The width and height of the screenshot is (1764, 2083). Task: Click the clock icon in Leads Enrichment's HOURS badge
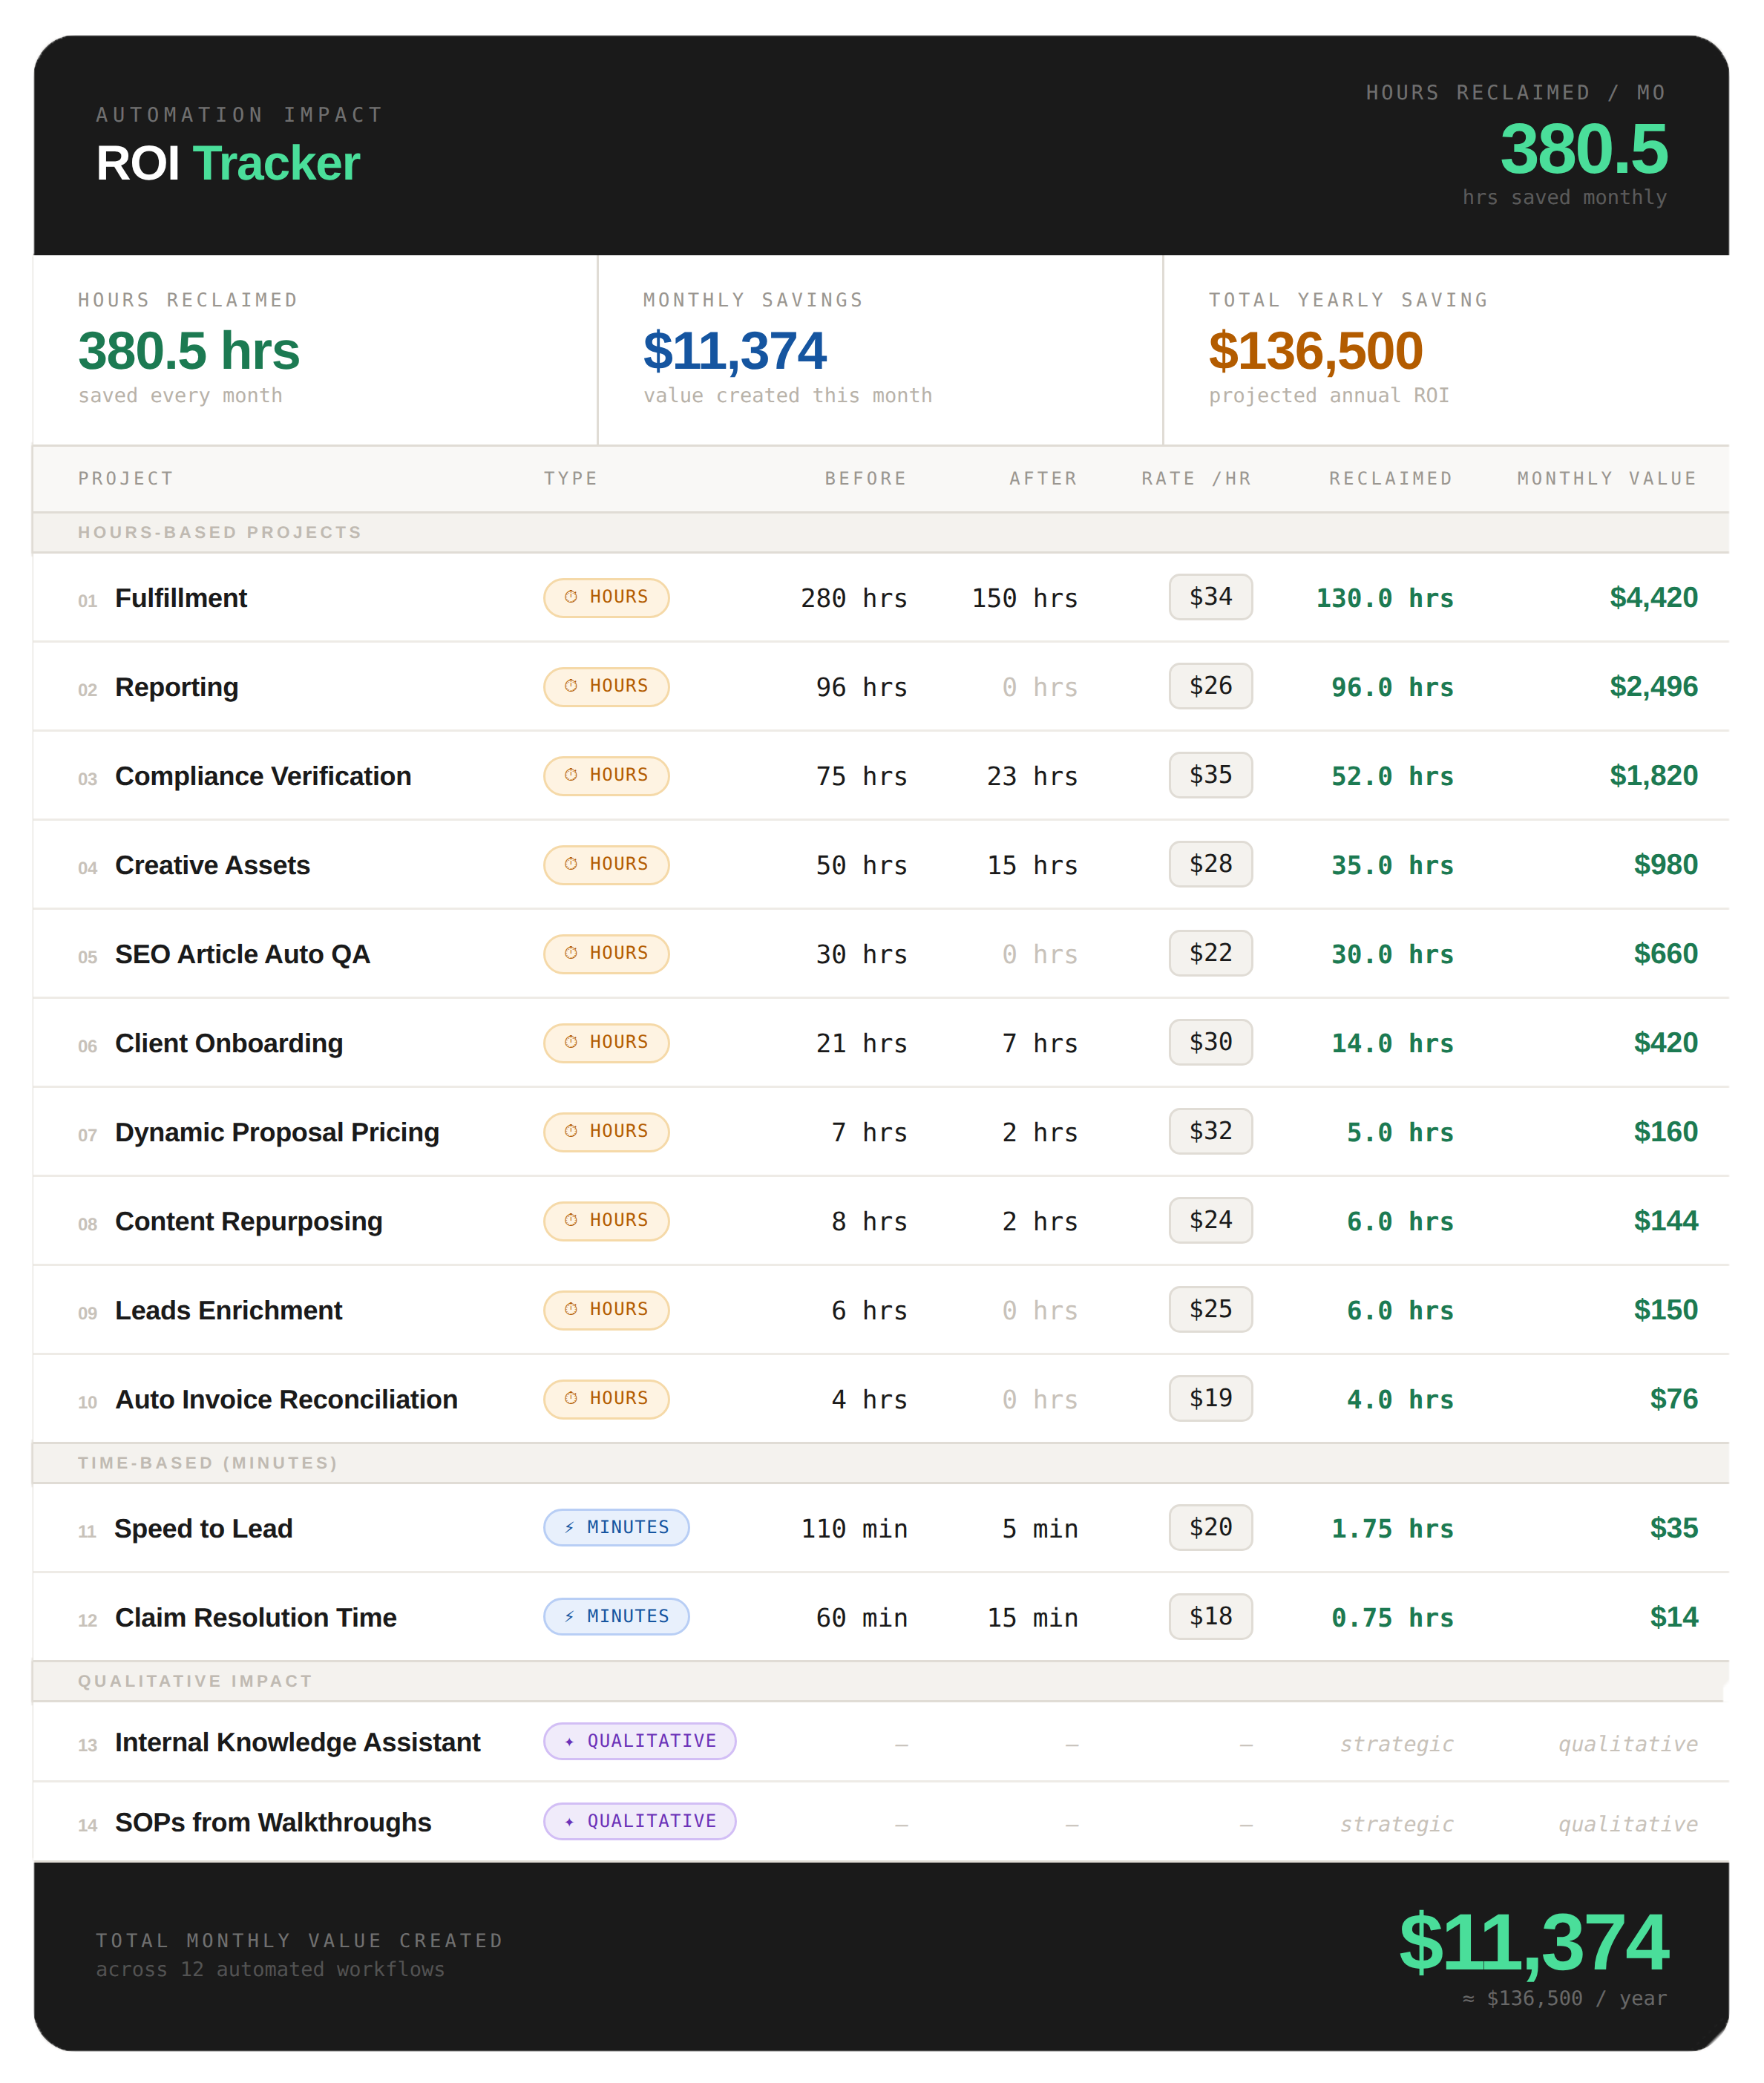coord(571,1309)
